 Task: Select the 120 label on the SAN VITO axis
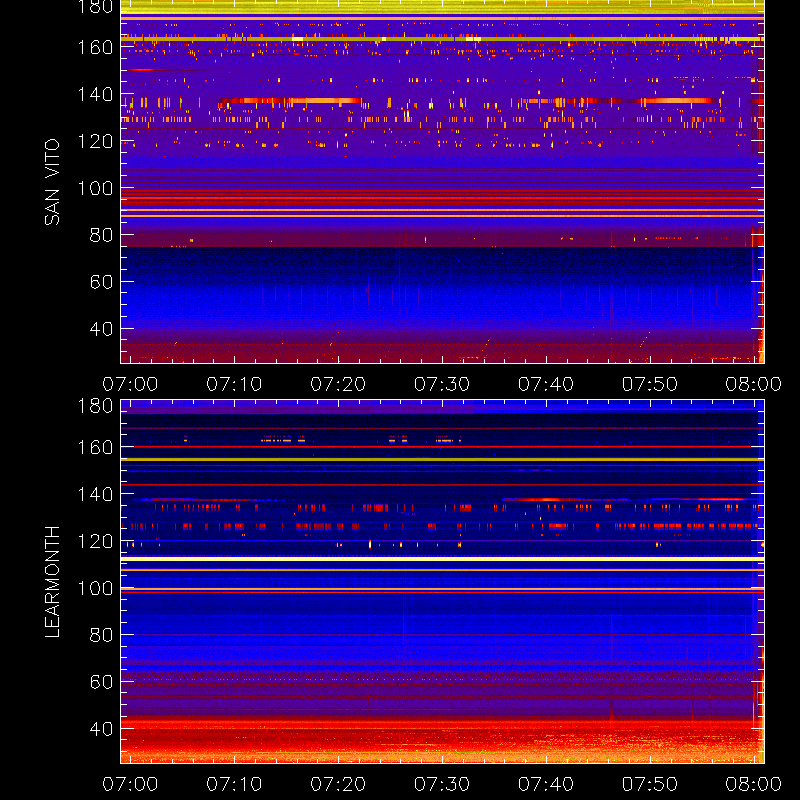pos(95,141)
